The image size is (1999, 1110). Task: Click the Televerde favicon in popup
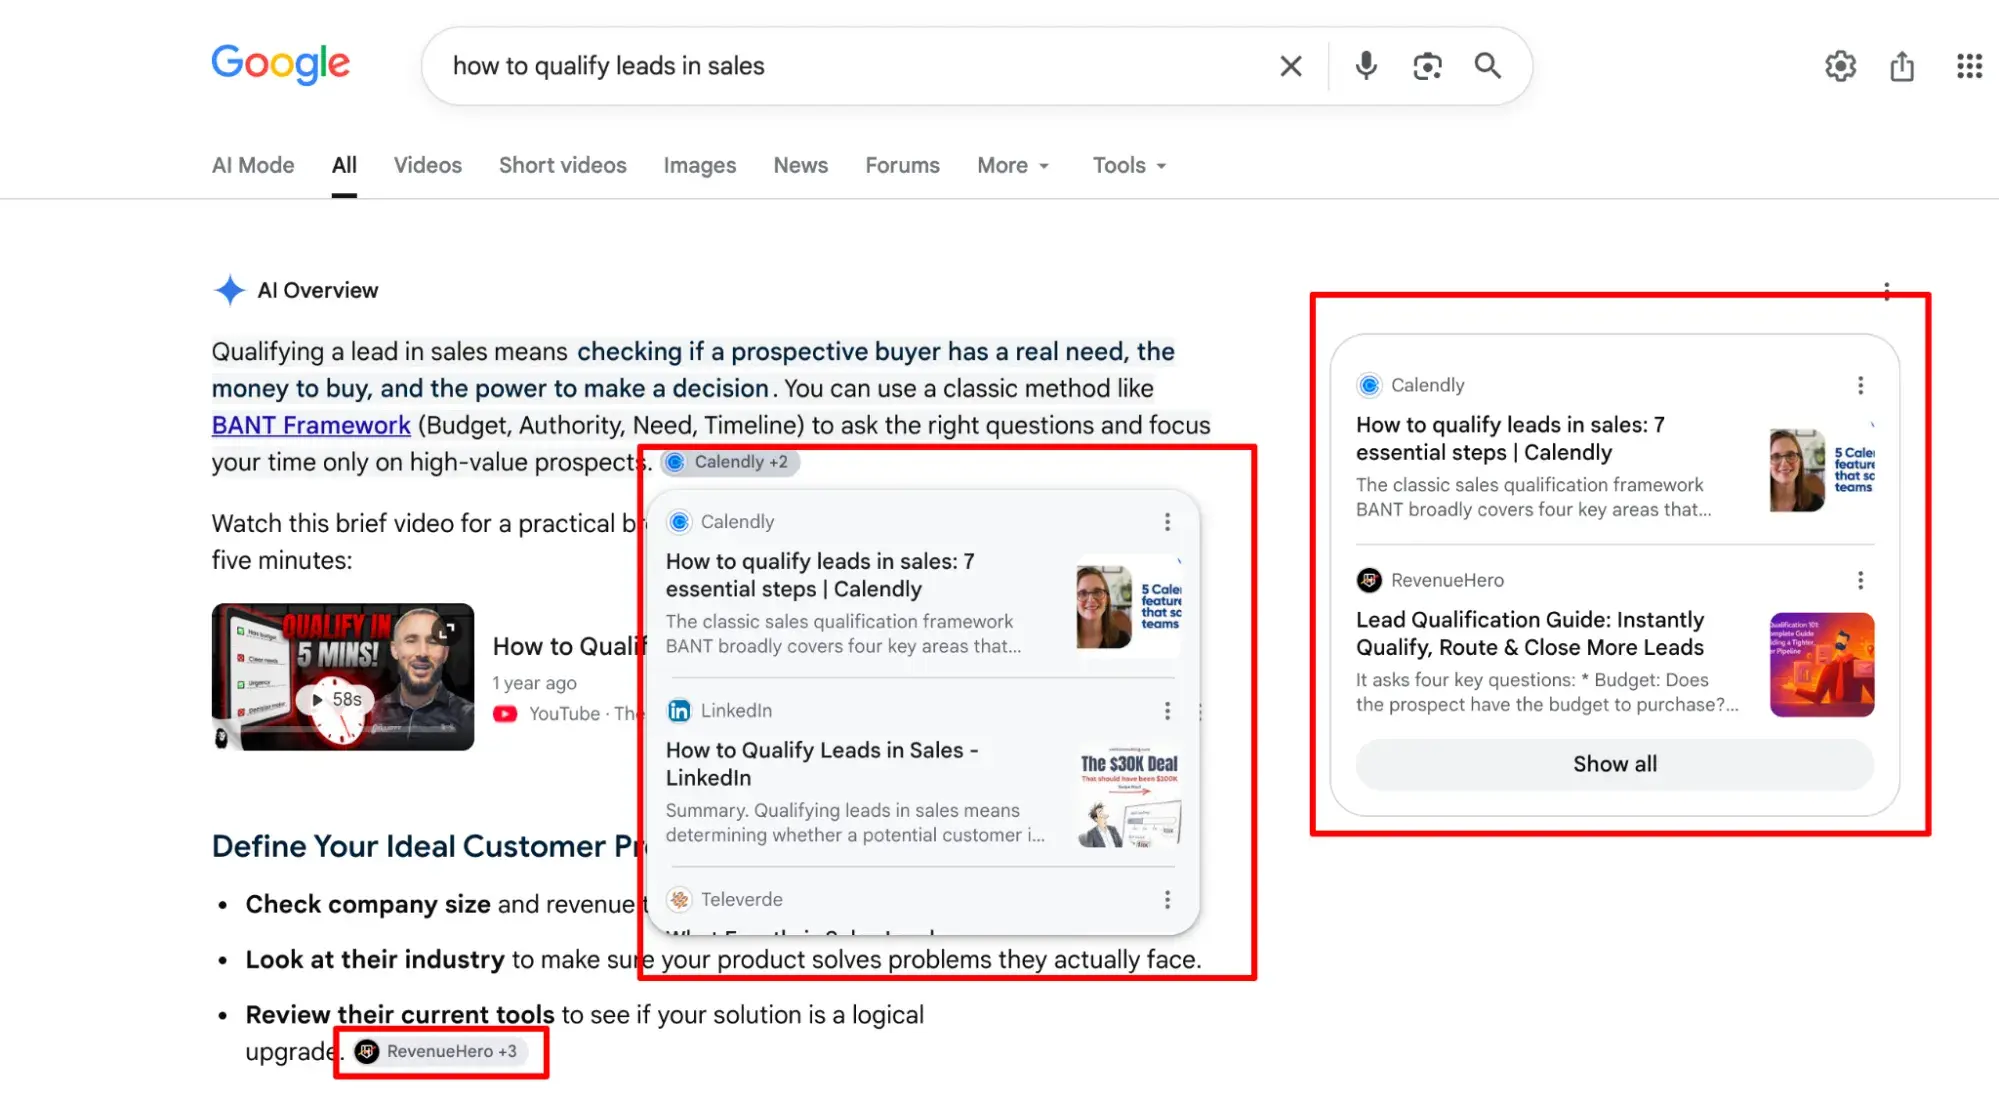point(679,900)
